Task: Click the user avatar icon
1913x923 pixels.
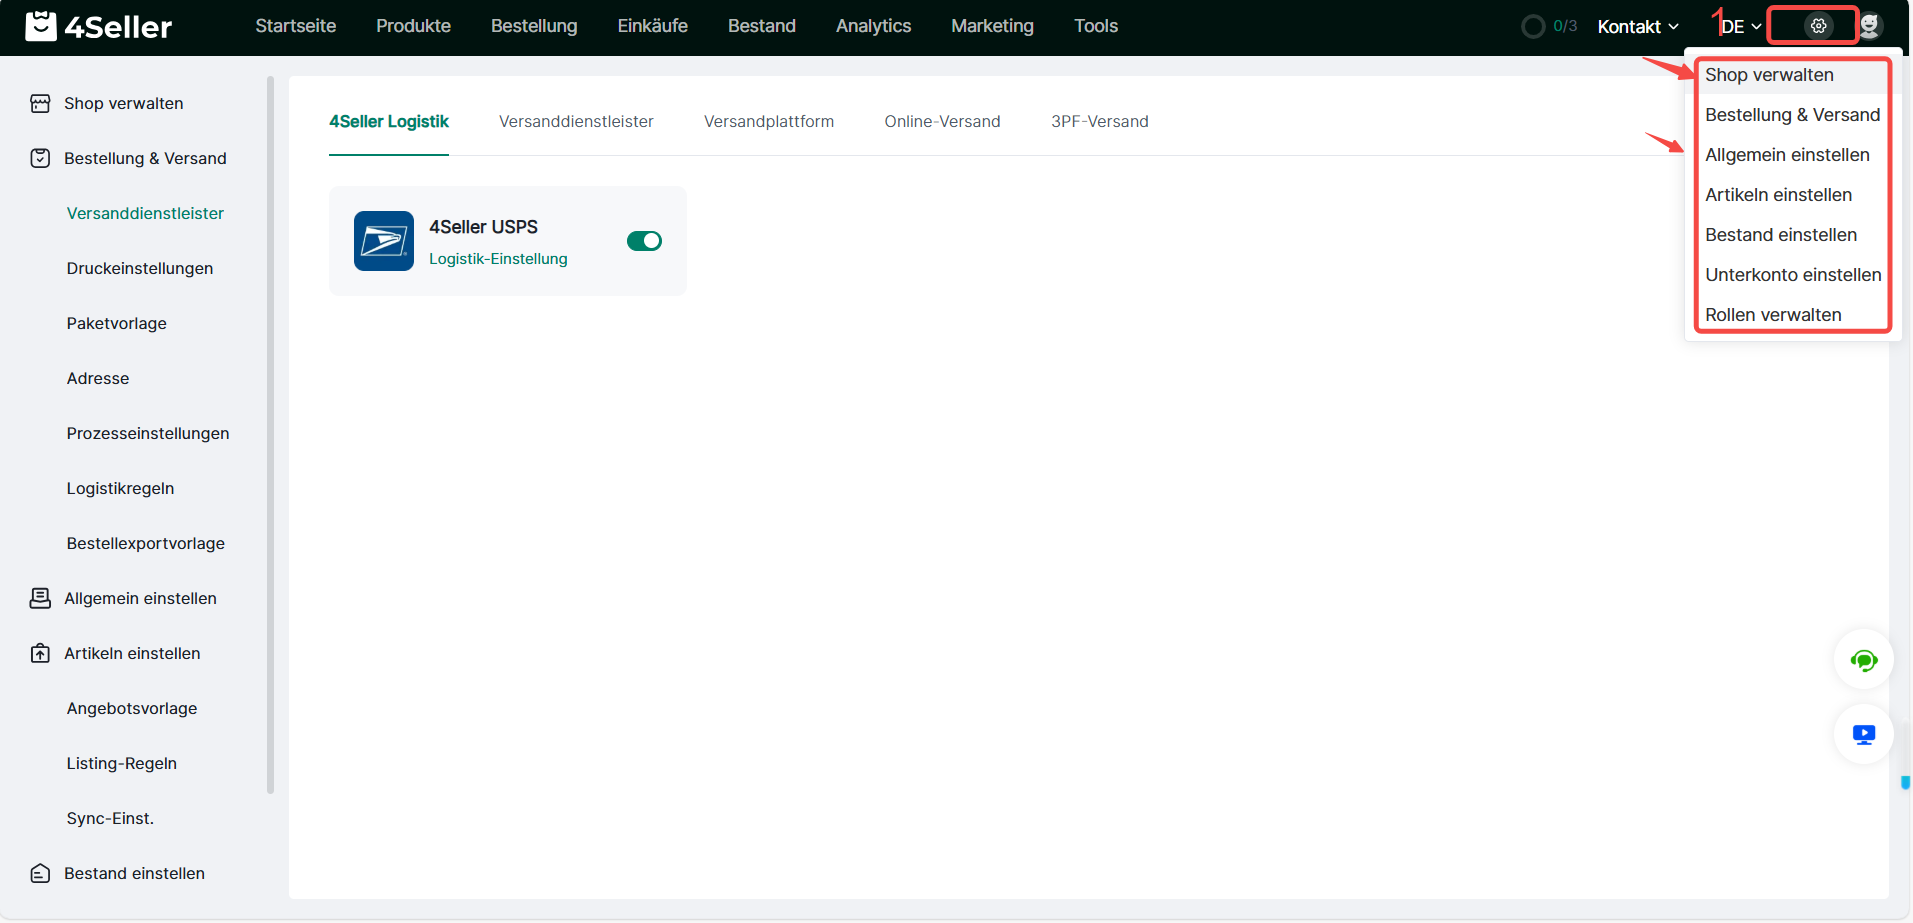Action: pyautogui.click(x=1870, y=26)
